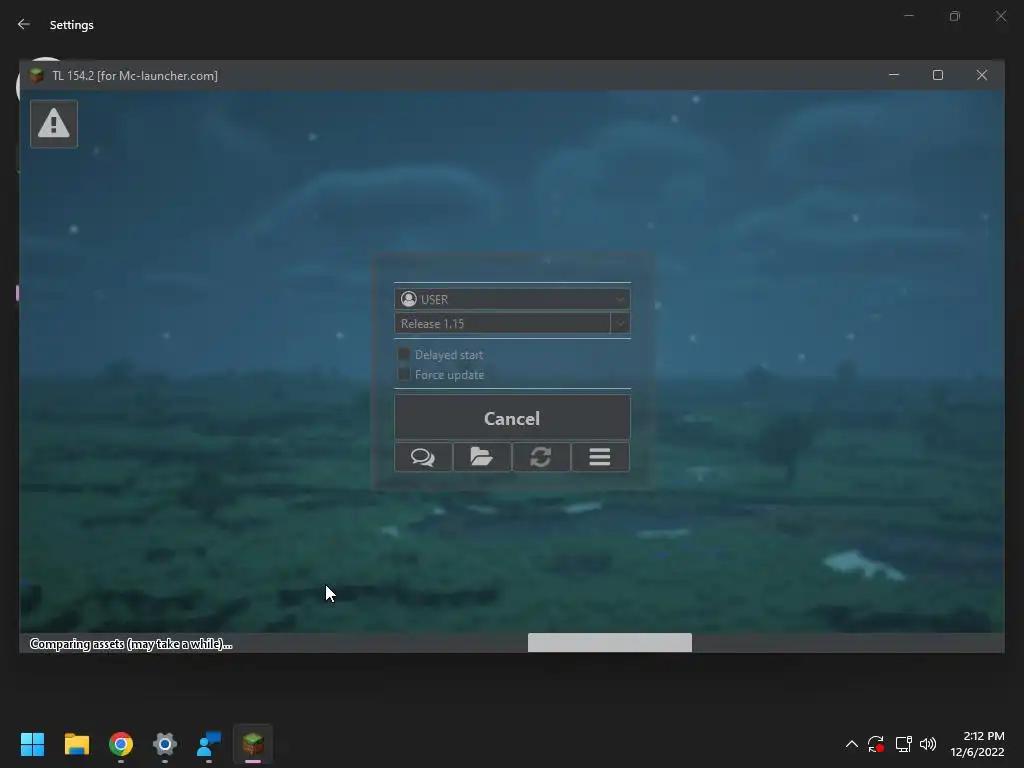Viewport: 1024px width, 768px height.
Task: Select the Minecraft launcher taskbar icon
Action: click(x=253, y=744)
